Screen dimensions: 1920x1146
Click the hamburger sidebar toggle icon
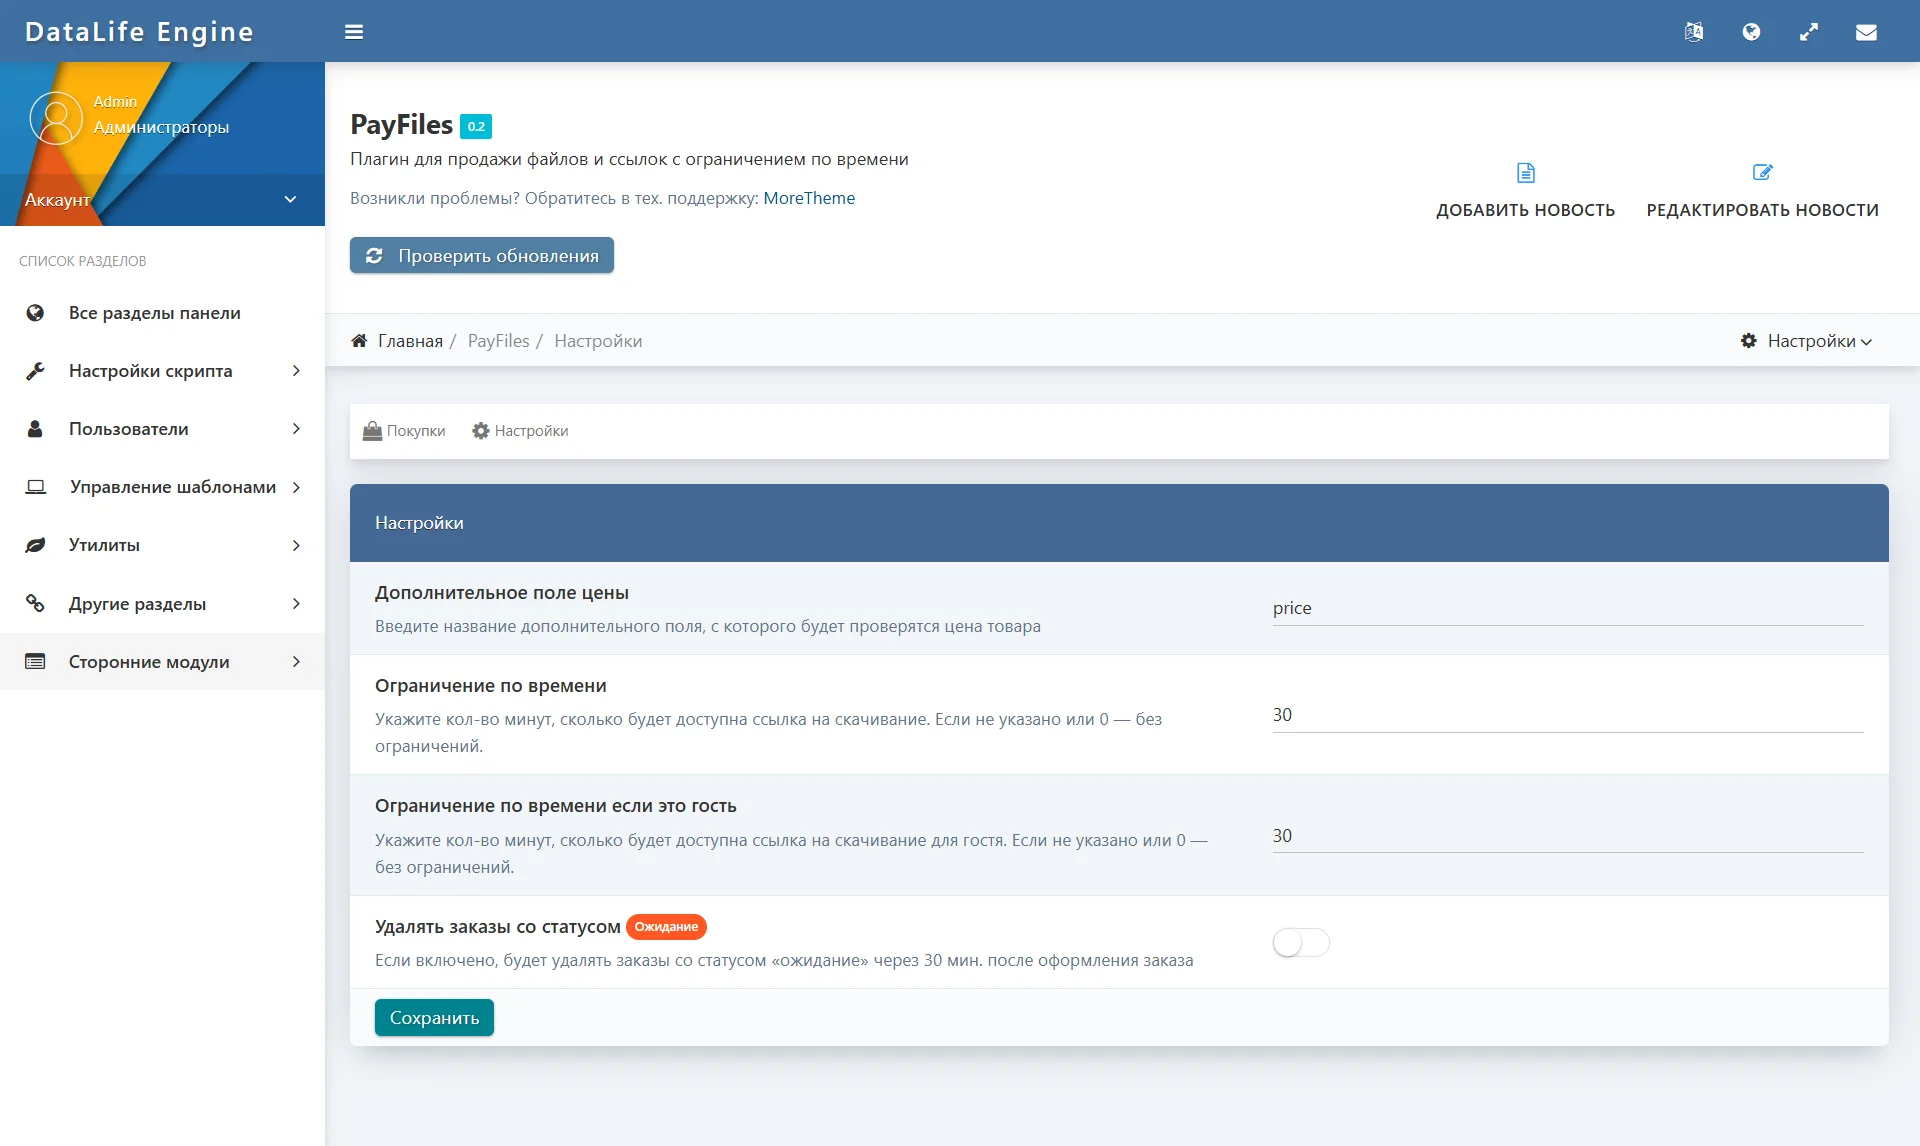coord(353,32)
